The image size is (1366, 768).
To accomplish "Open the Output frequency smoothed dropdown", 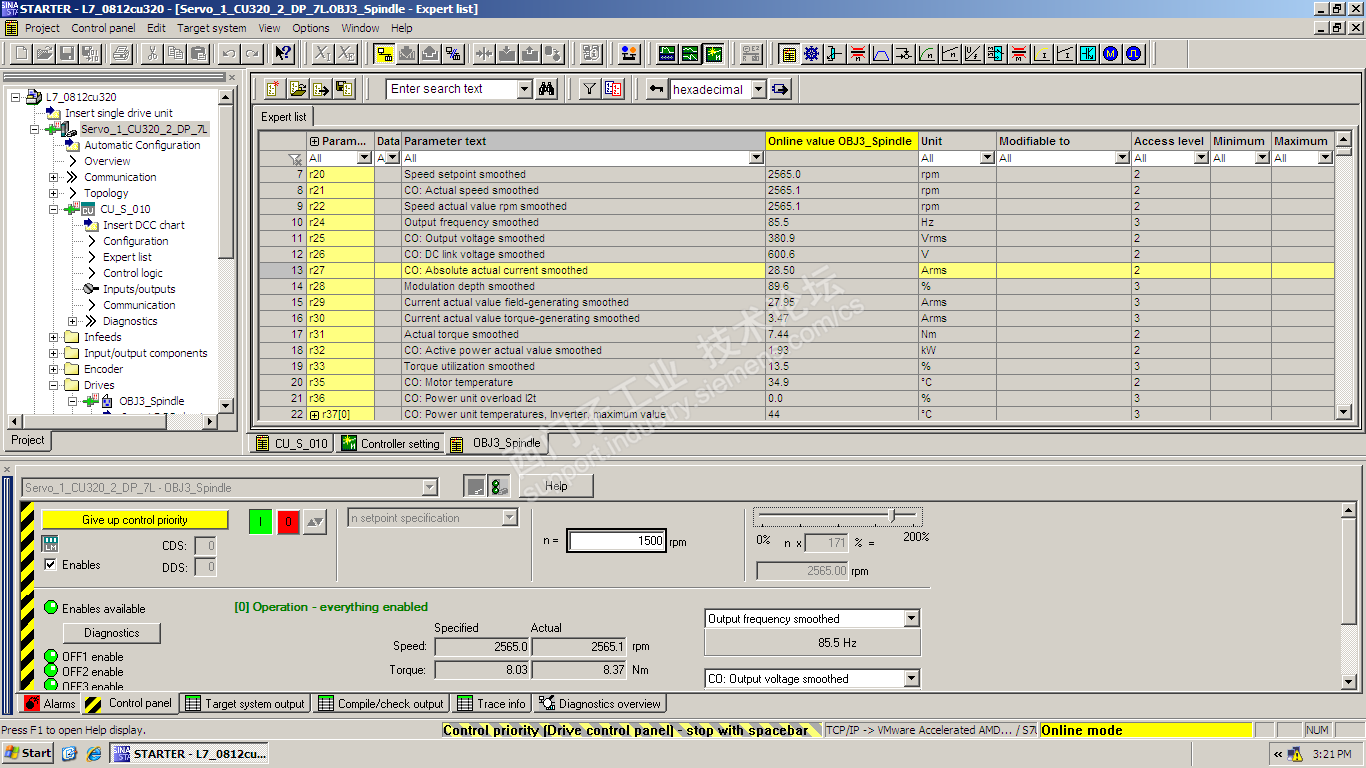I will [910, 619].
